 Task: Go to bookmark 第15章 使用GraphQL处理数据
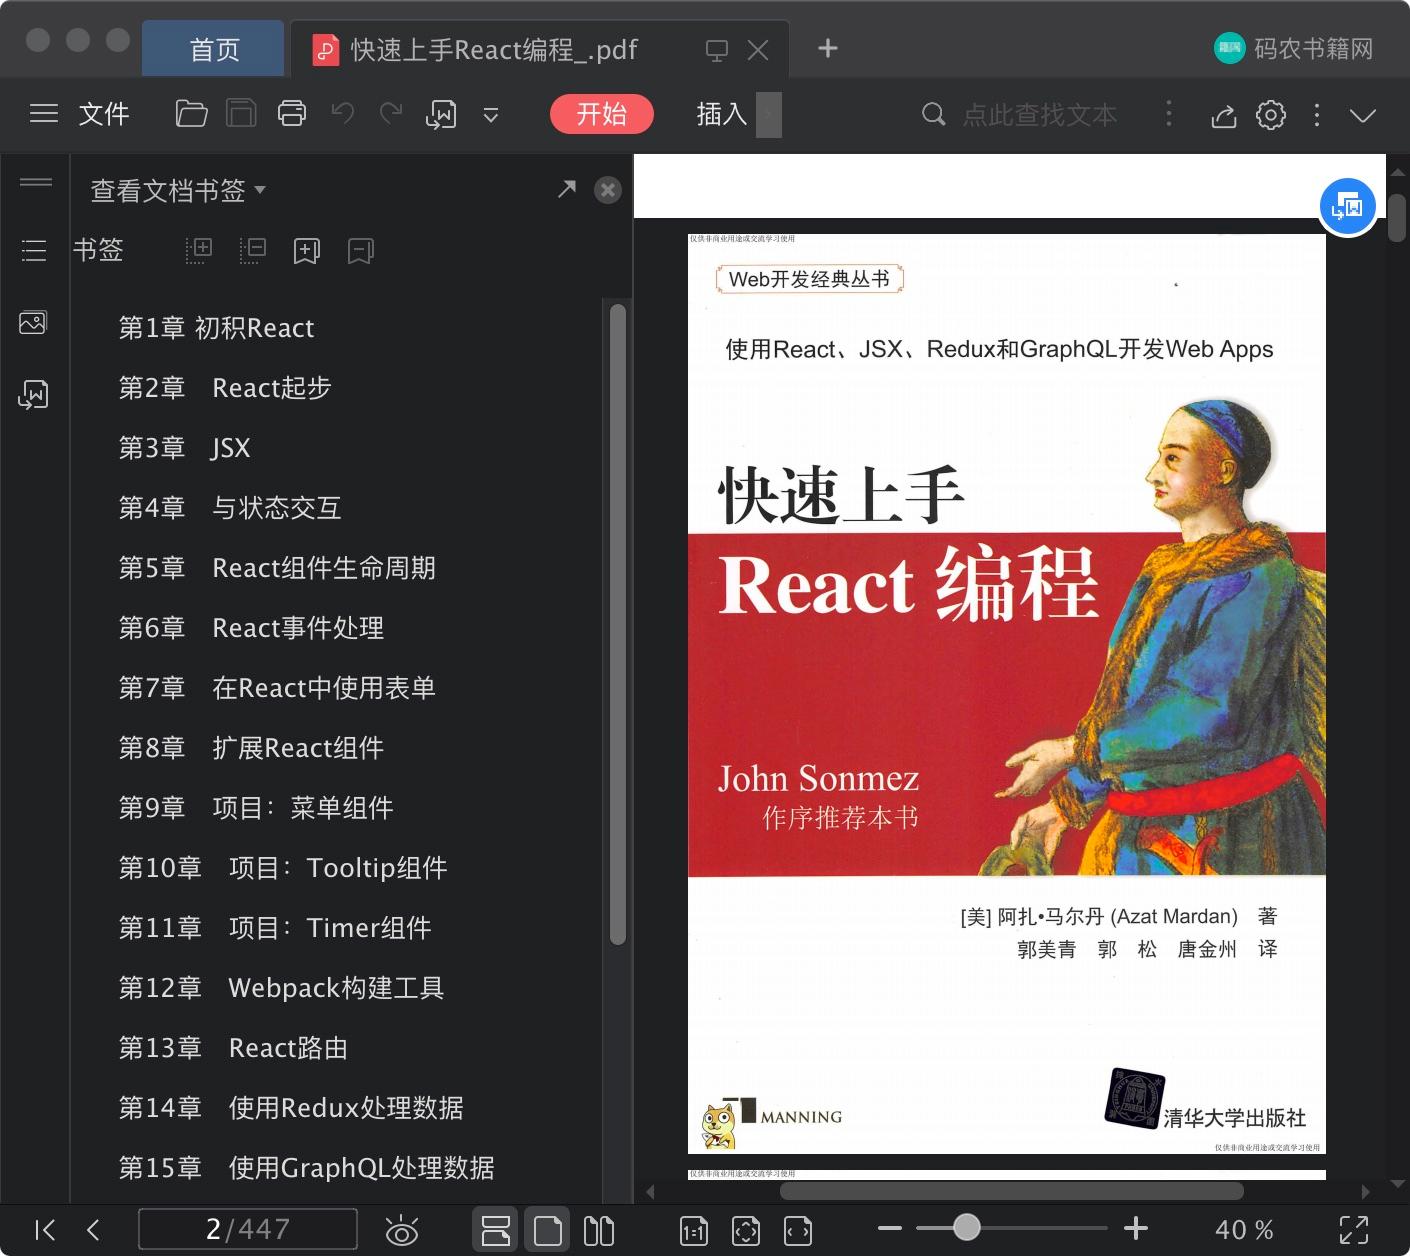pos(307,1168)
